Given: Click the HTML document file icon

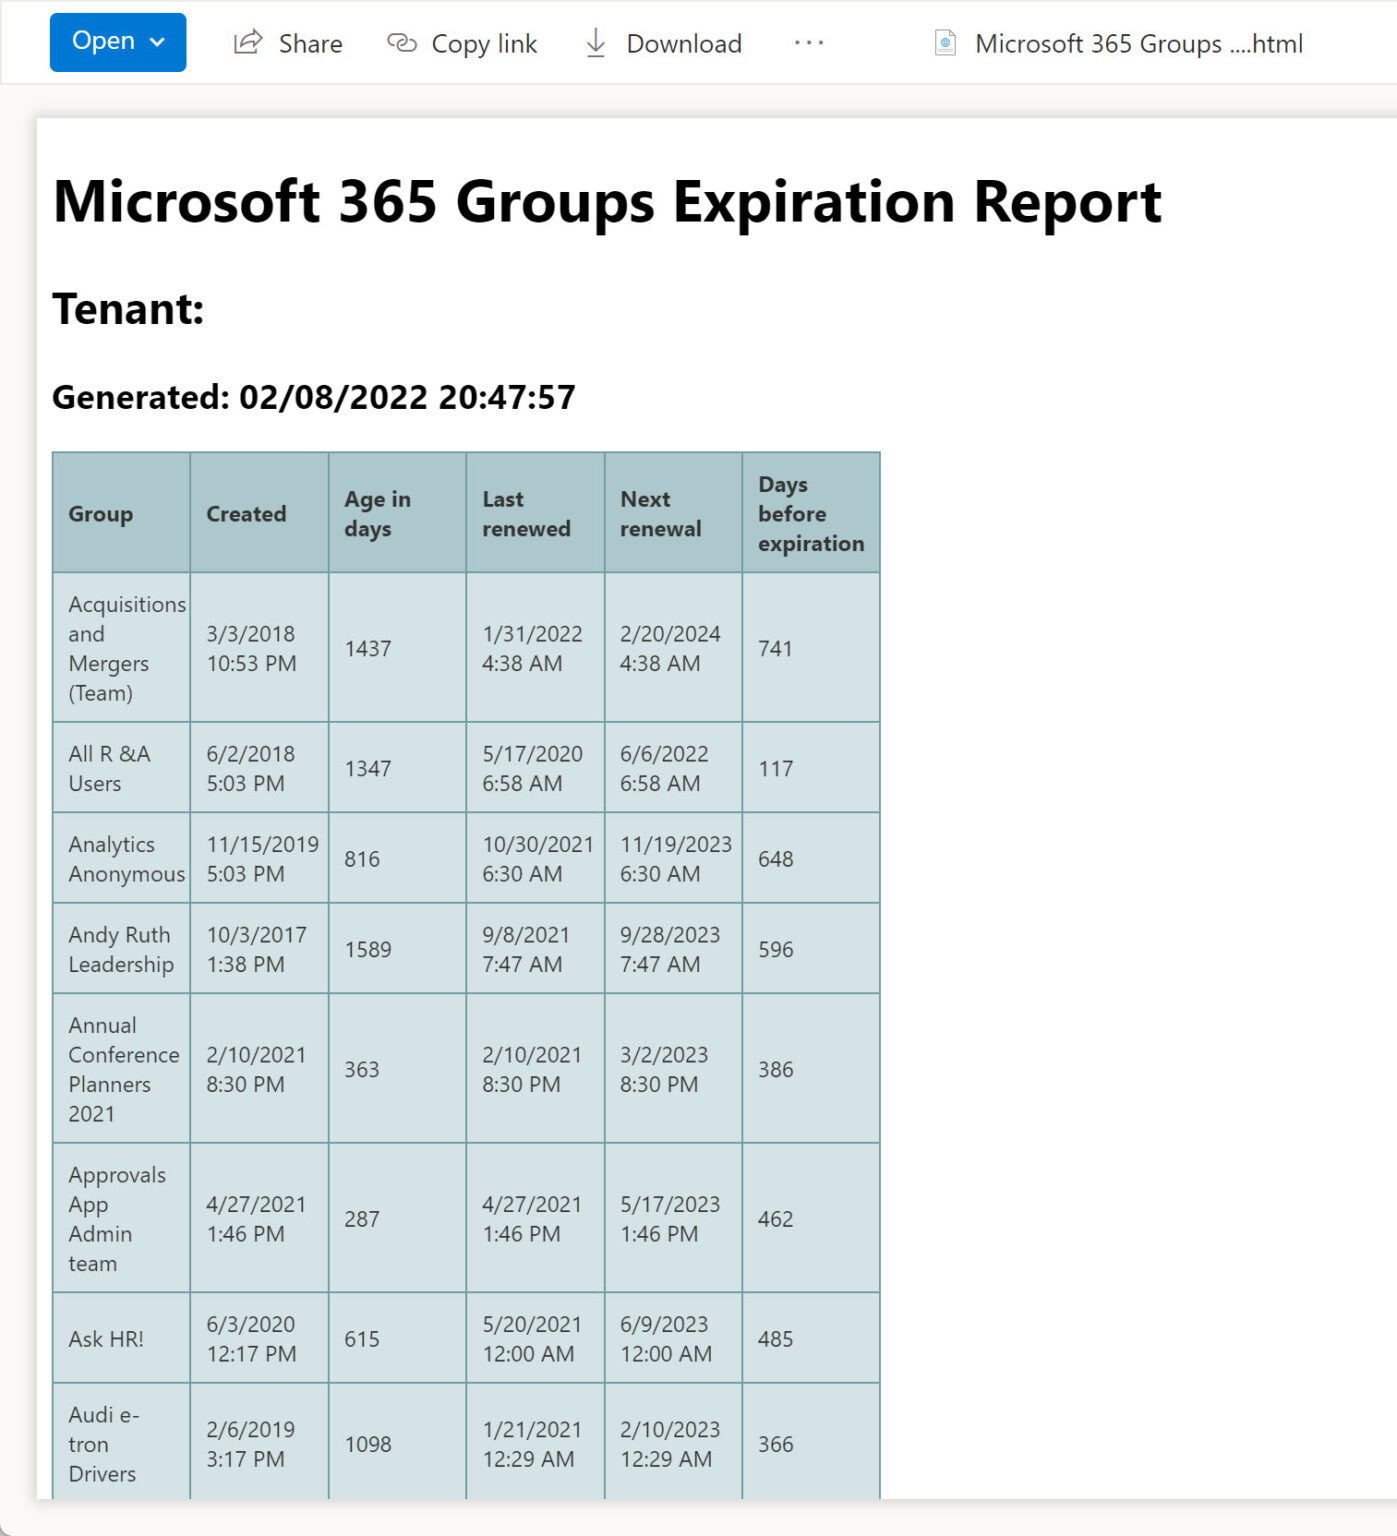Looking at the screenshot, I should (943, 42).
